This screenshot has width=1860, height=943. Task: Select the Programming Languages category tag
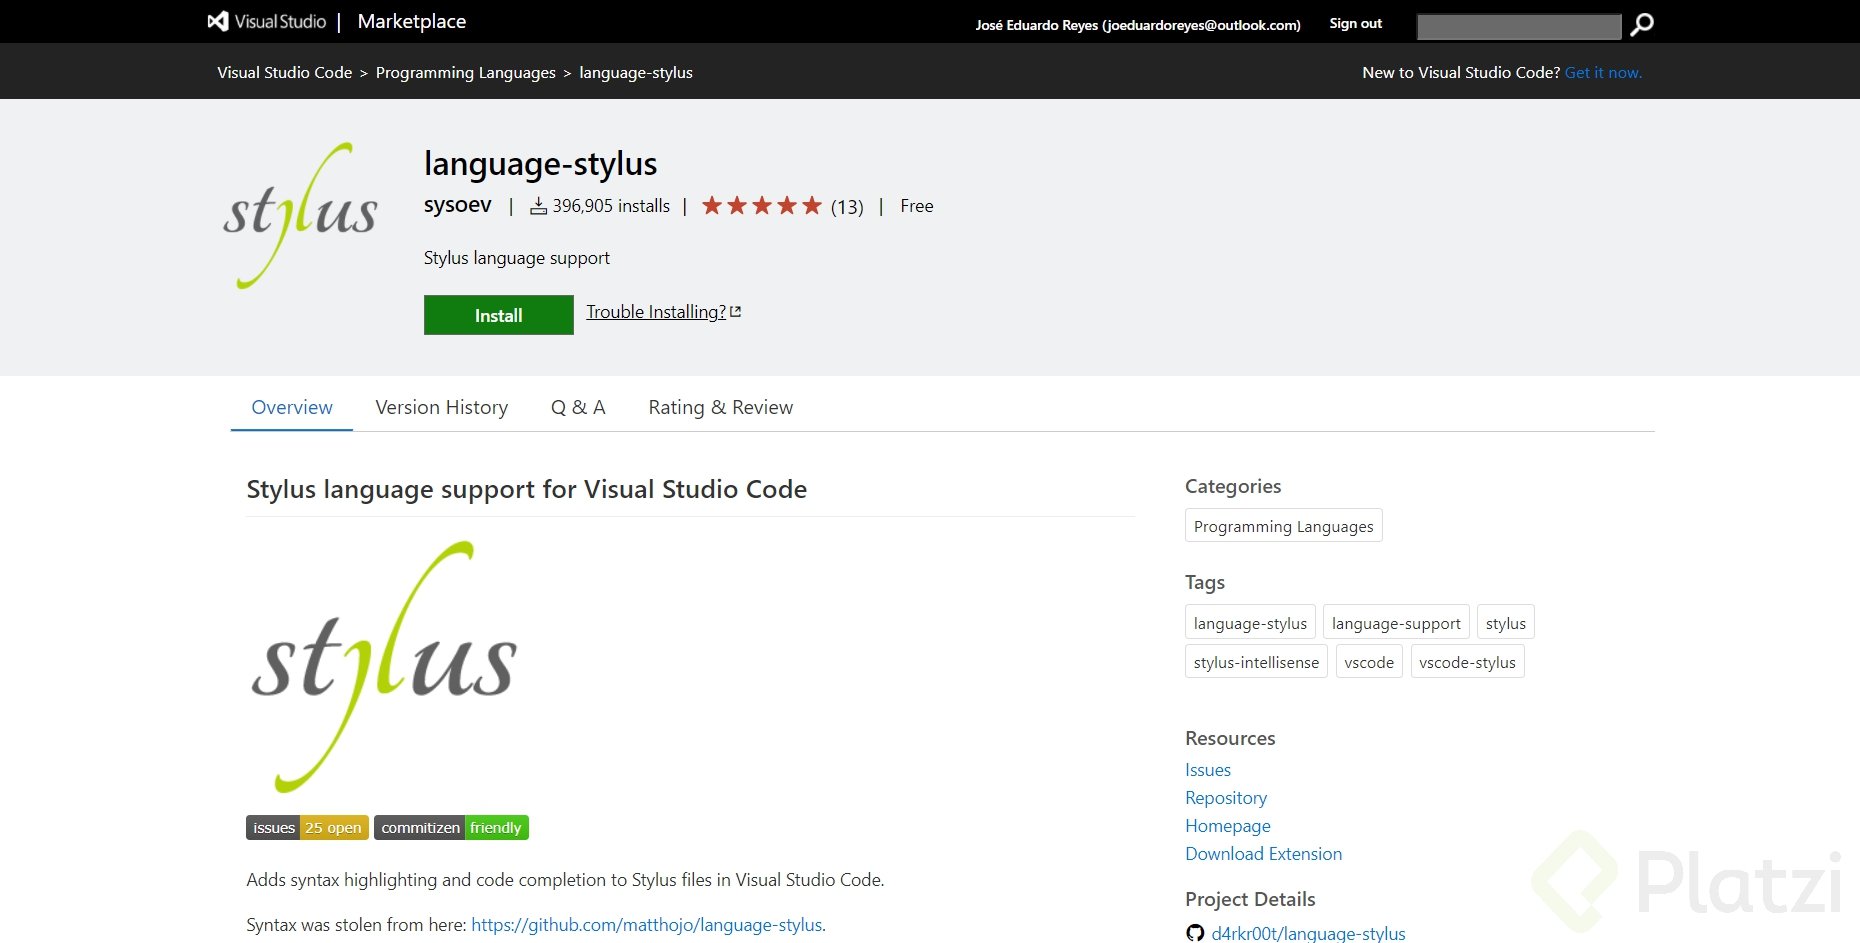point(1283,525)
